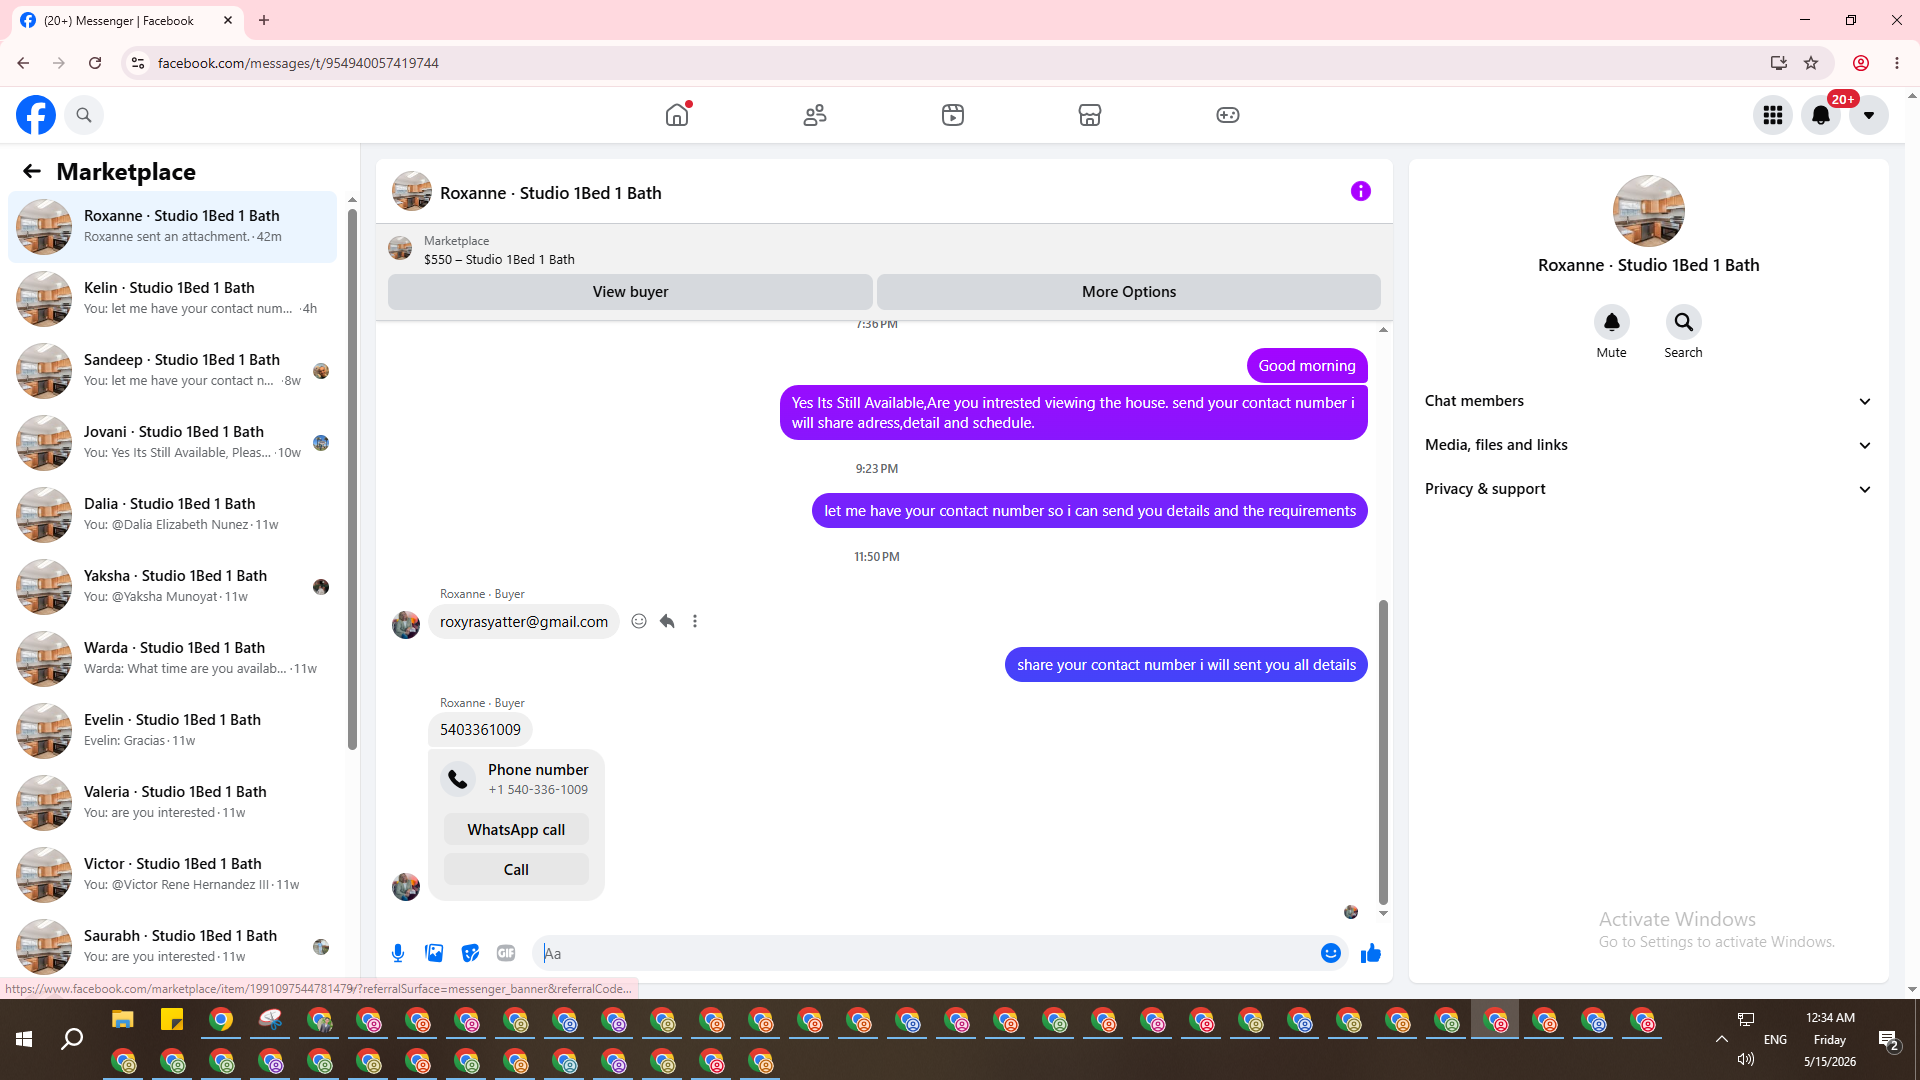Go to Home feed icon

pyautogui.click(x=677, y=115)
